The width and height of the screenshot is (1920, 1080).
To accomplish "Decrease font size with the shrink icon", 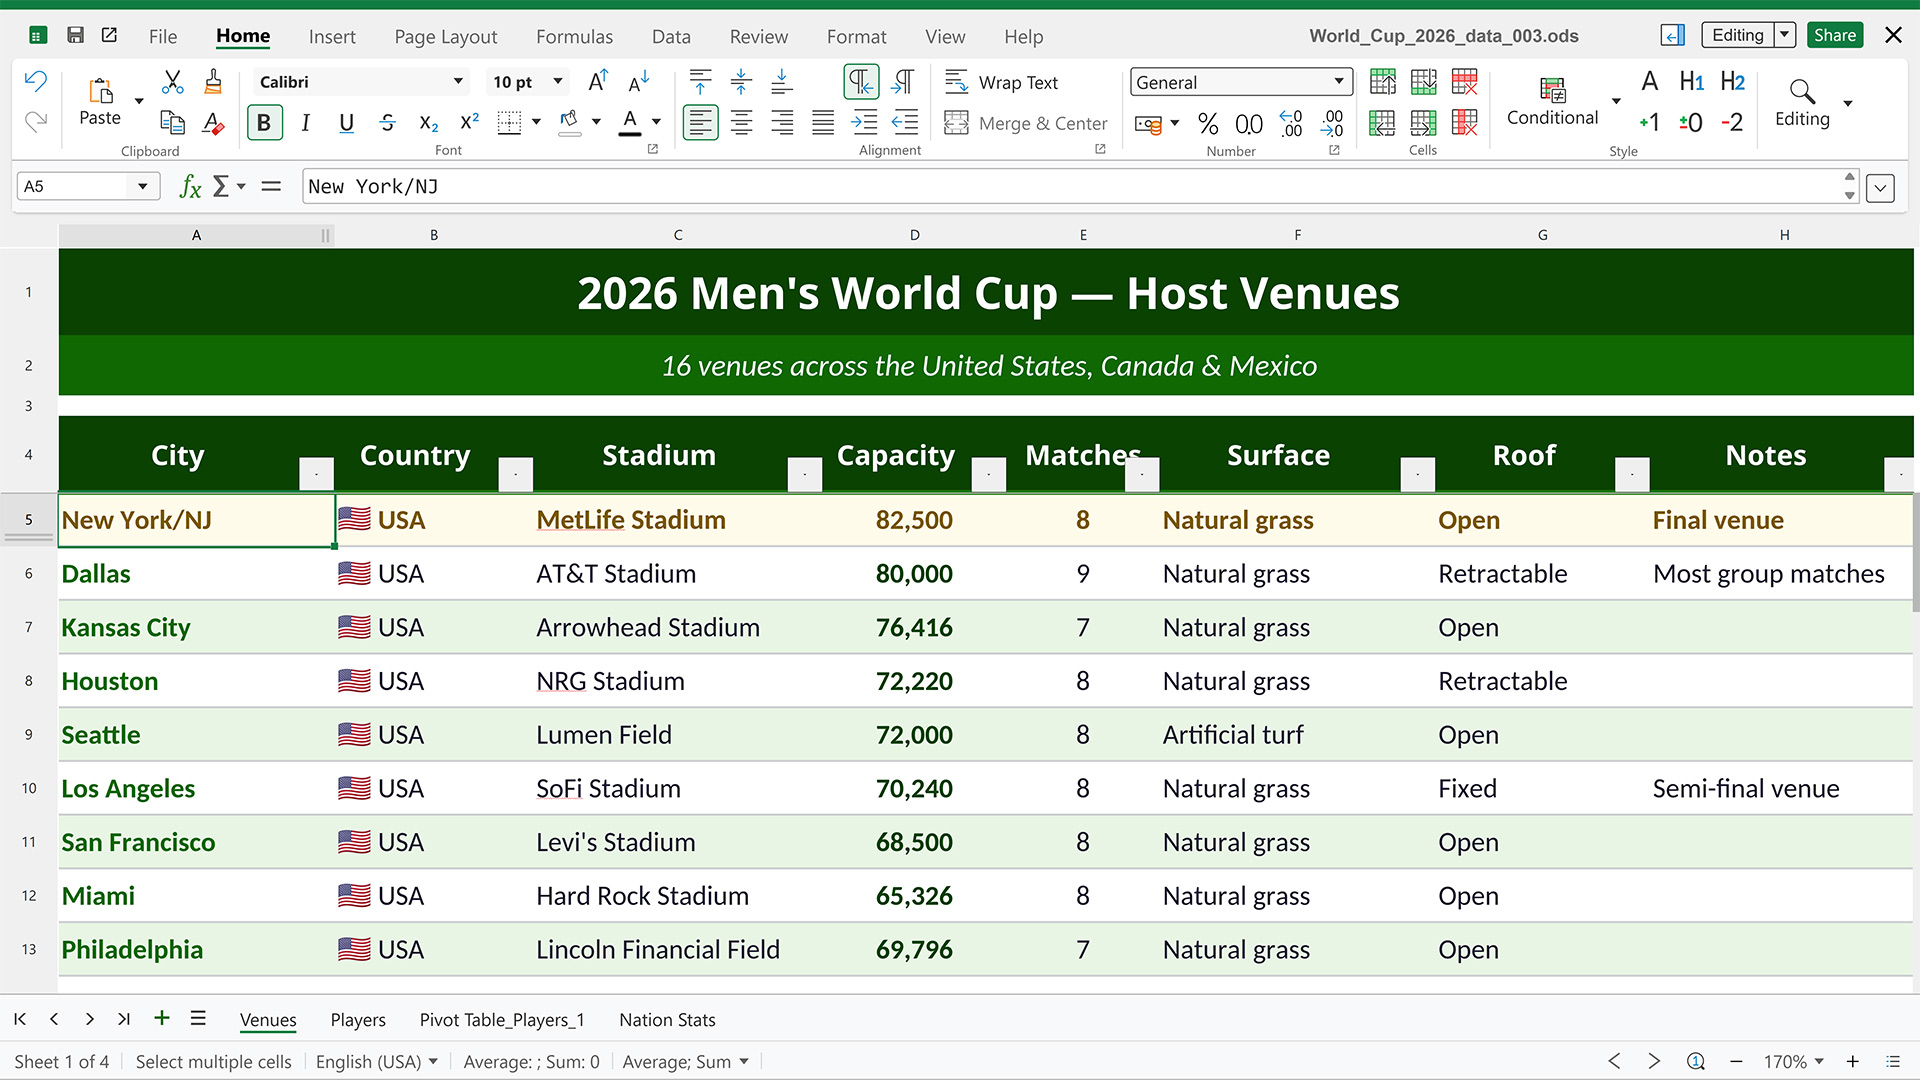I will [x=639, y=82].
